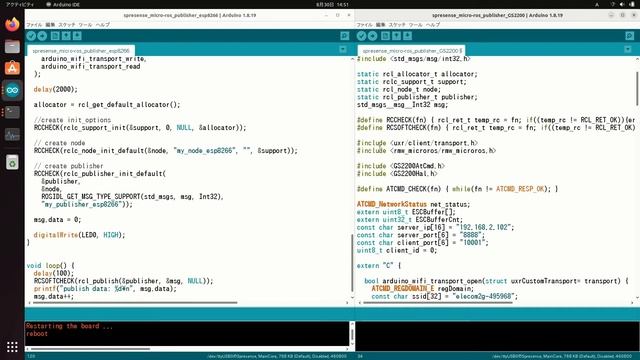Image resolution: width=640 pixels, height=360 pixels.
Task: Open Ubuntu Software from the dock
Action: [x=12, y=68]
